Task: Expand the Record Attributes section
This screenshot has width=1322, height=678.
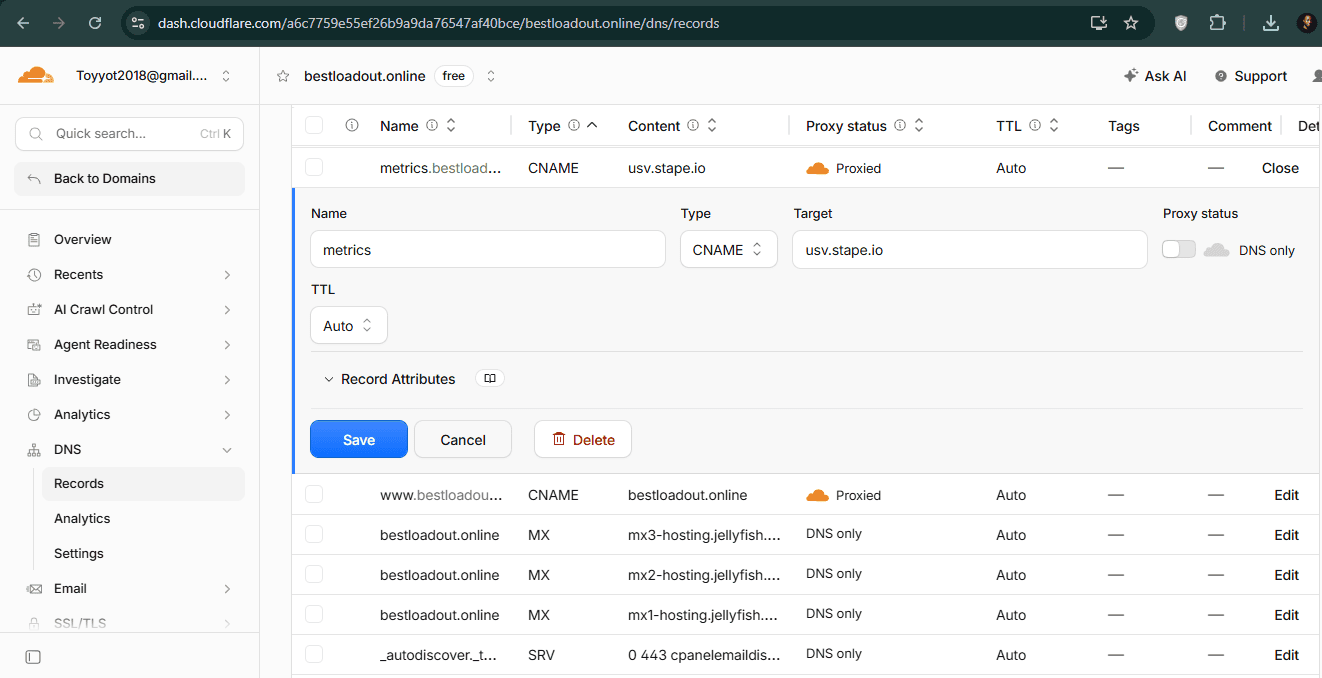Action: click(389, 379)
